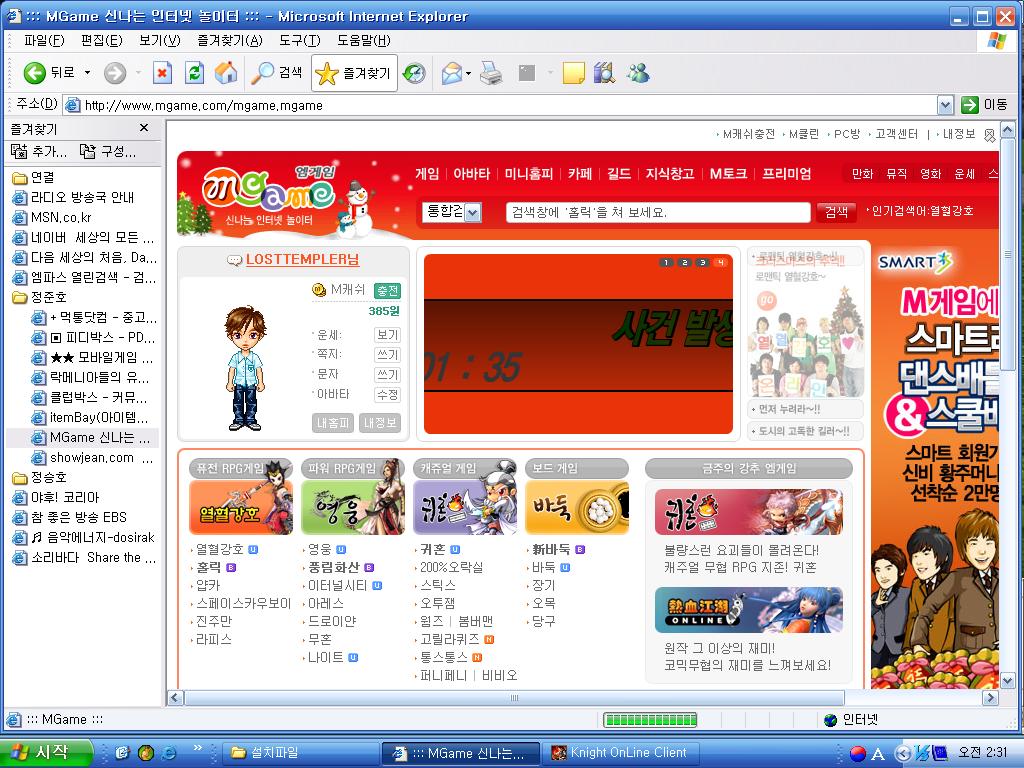Open the 즐겨찾기(A) menu
The width and height of the screenshot is (1024, 768).
(230, 40)
